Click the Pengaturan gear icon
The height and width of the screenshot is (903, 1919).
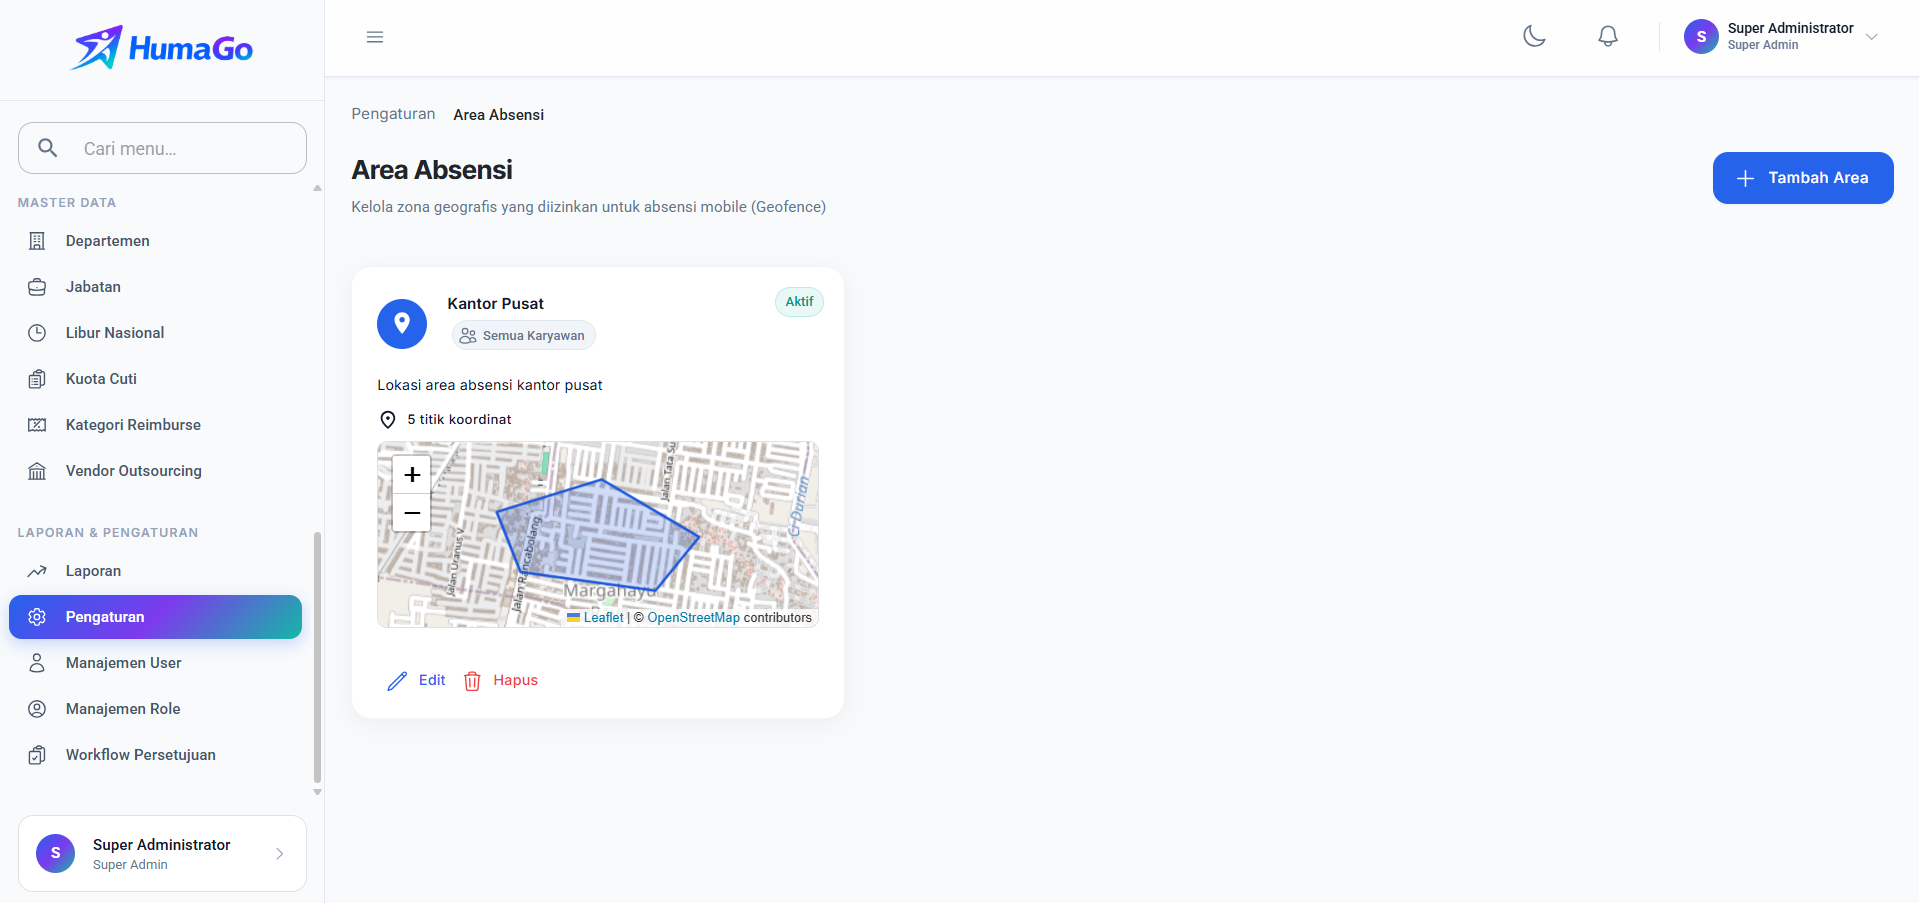pos(37,617)
